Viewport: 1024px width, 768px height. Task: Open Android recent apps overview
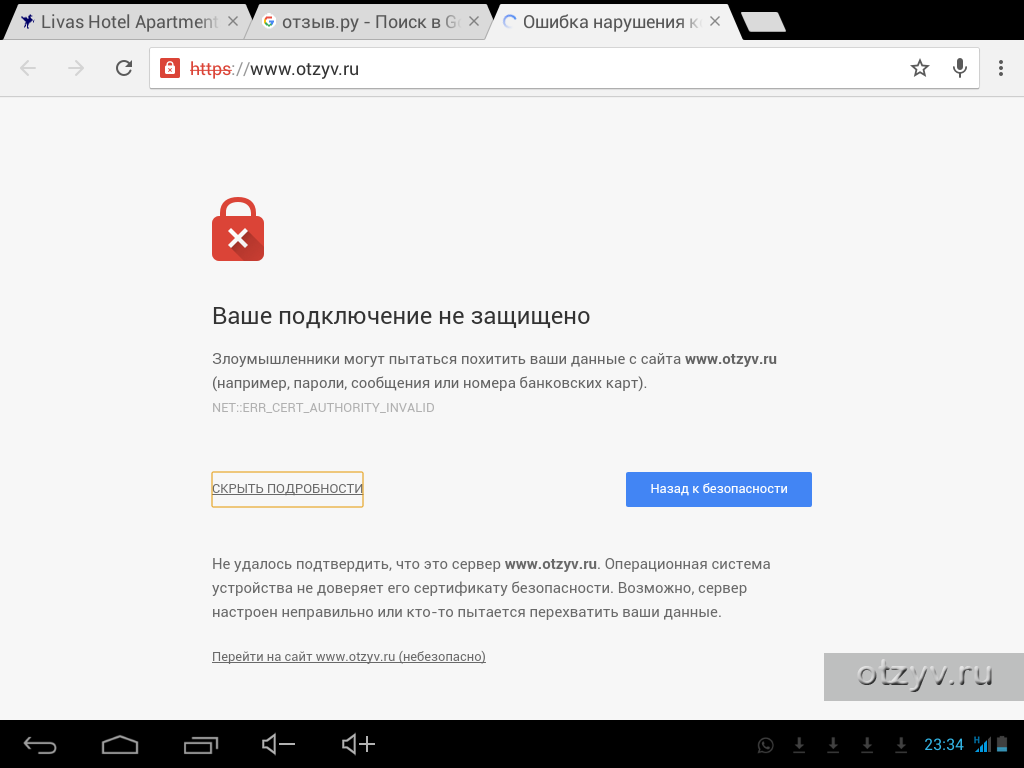tap(200, 744)
